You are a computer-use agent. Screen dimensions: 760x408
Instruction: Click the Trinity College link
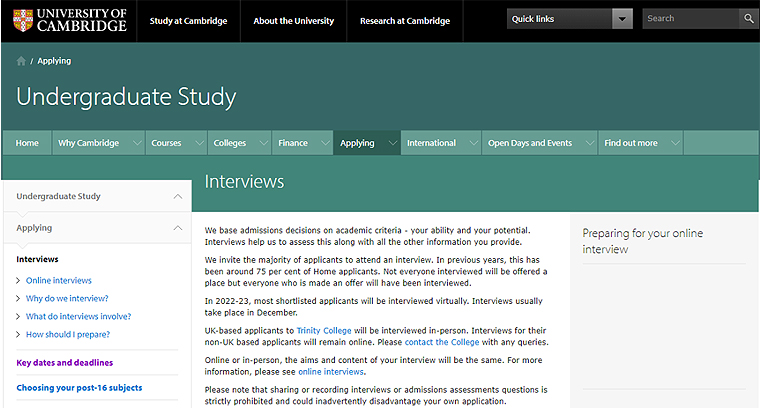click(322, 329)
